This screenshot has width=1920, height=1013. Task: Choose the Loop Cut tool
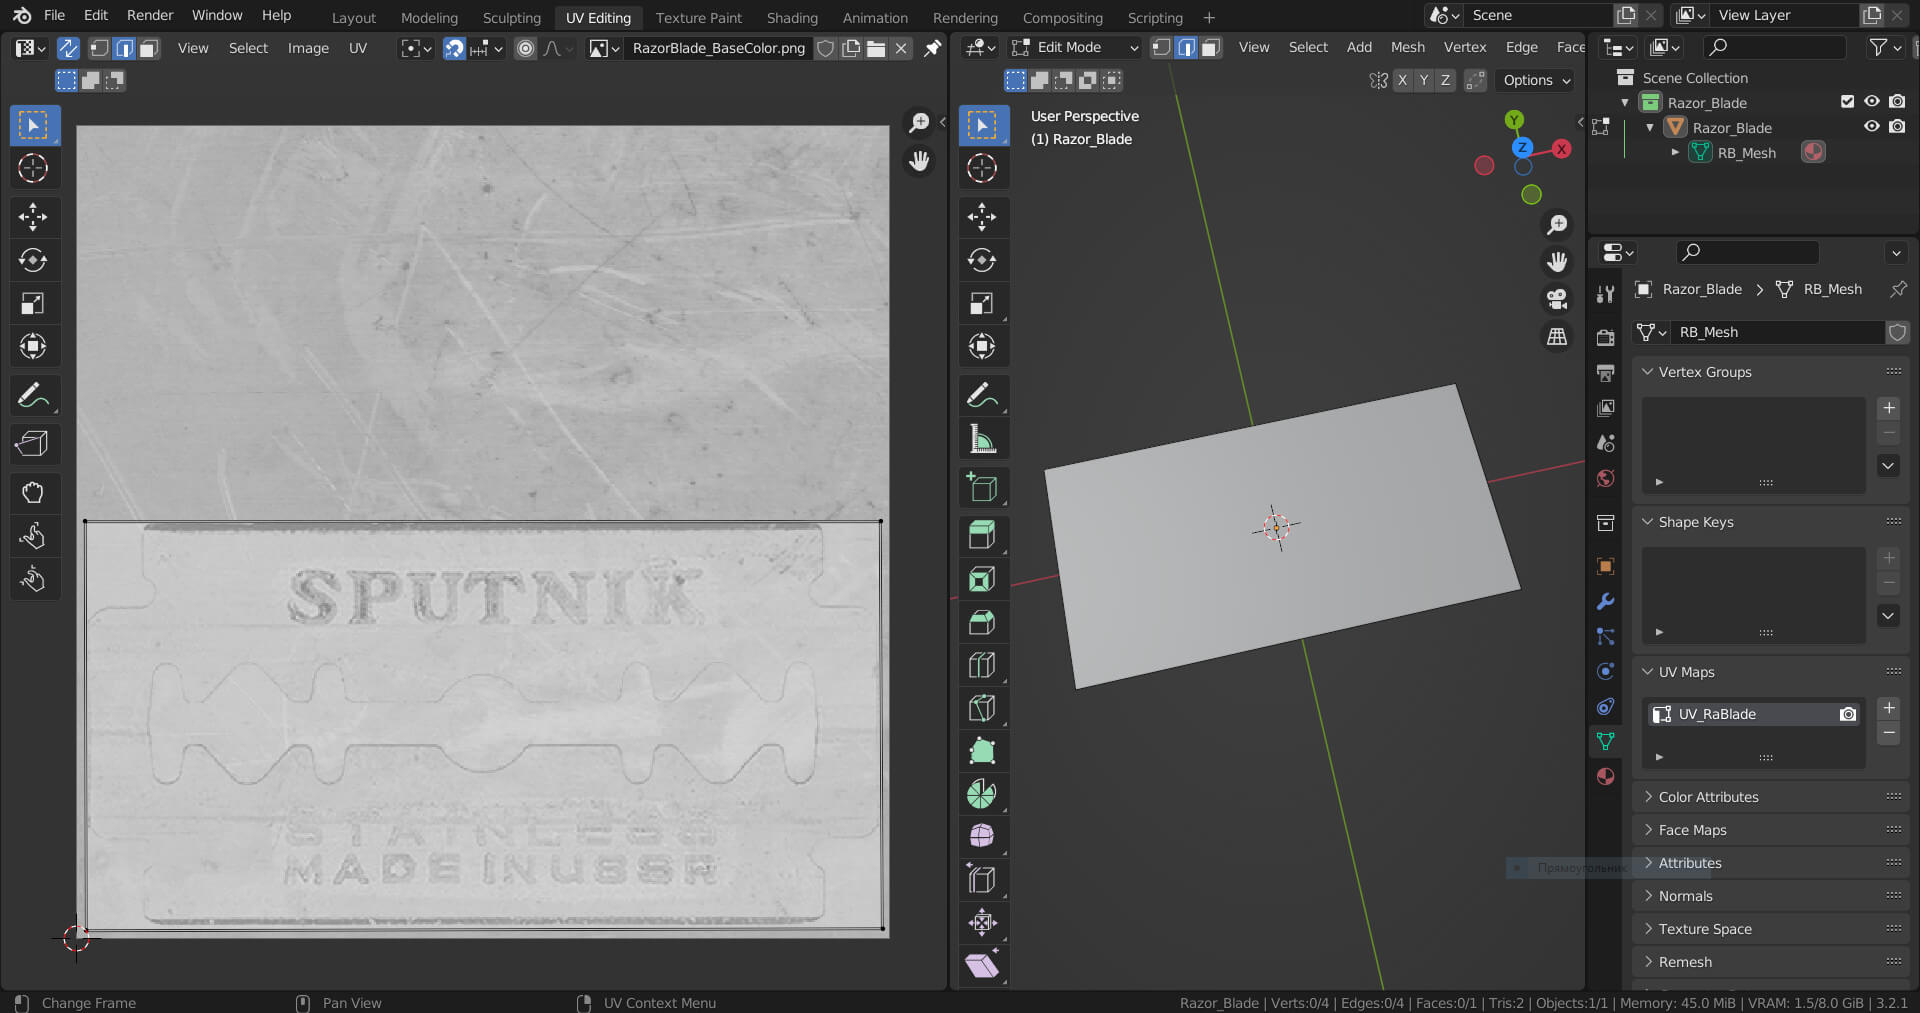[982, 665]
